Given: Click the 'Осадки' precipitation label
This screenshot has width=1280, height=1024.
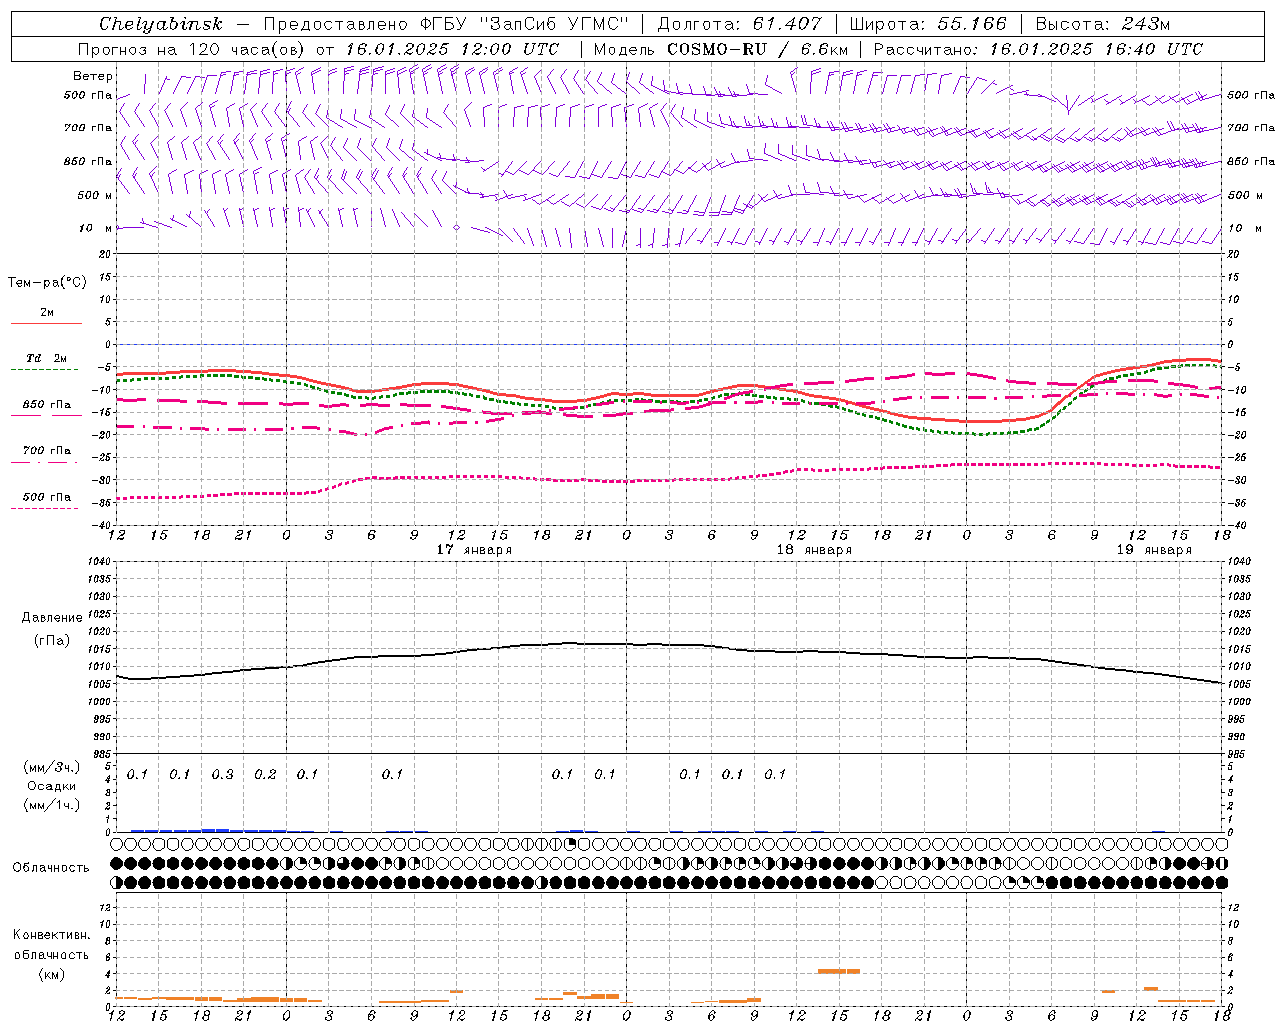Looking at the screenshot, I should tap(51, 786).
